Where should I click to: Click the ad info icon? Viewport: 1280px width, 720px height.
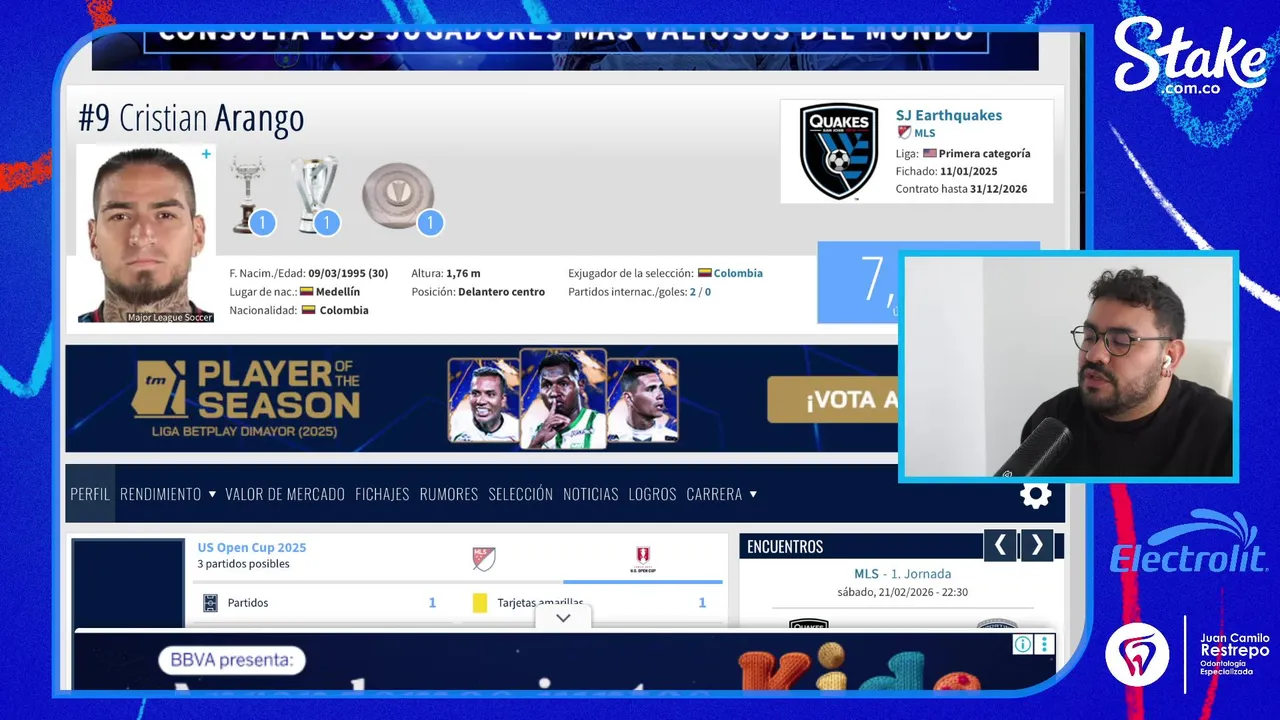click(x=1023, y=644)
